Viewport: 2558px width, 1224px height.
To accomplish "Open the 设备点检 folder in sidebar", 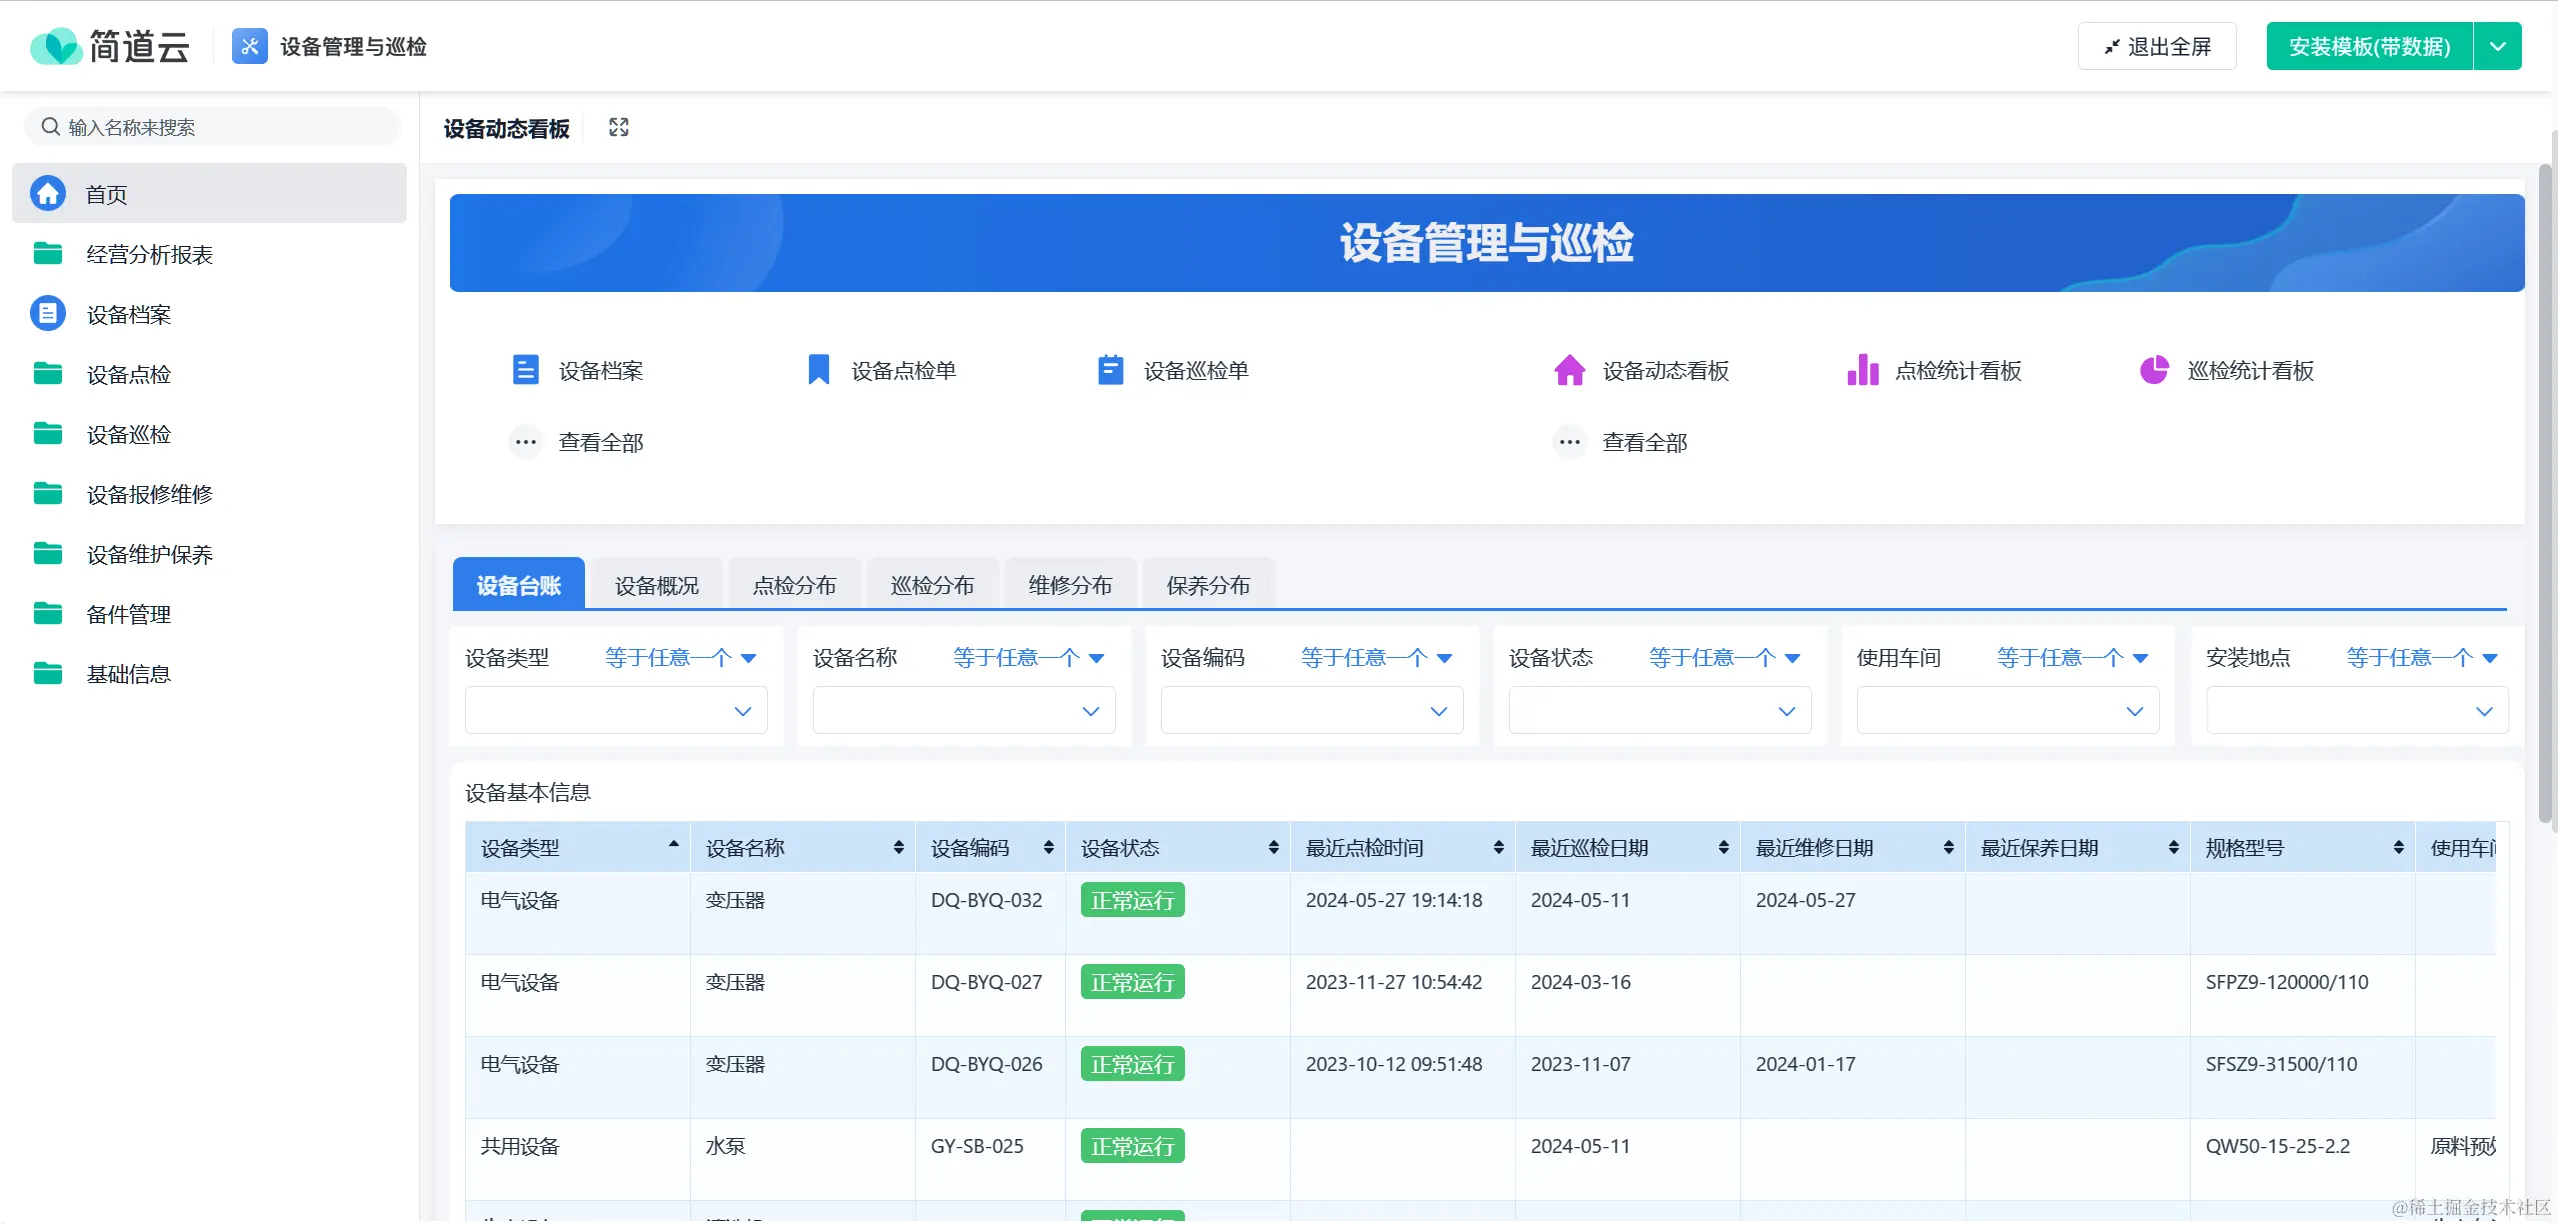I will point(128,374).
